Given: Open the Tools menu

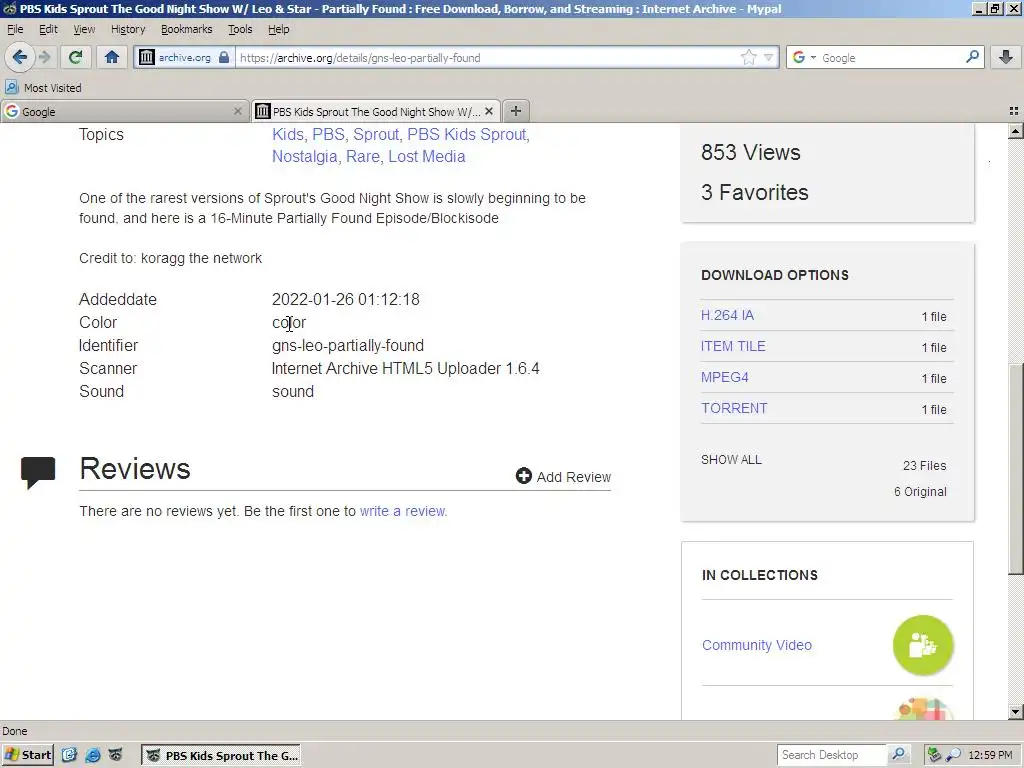Looking at the screenshot, I should point(240,29).
